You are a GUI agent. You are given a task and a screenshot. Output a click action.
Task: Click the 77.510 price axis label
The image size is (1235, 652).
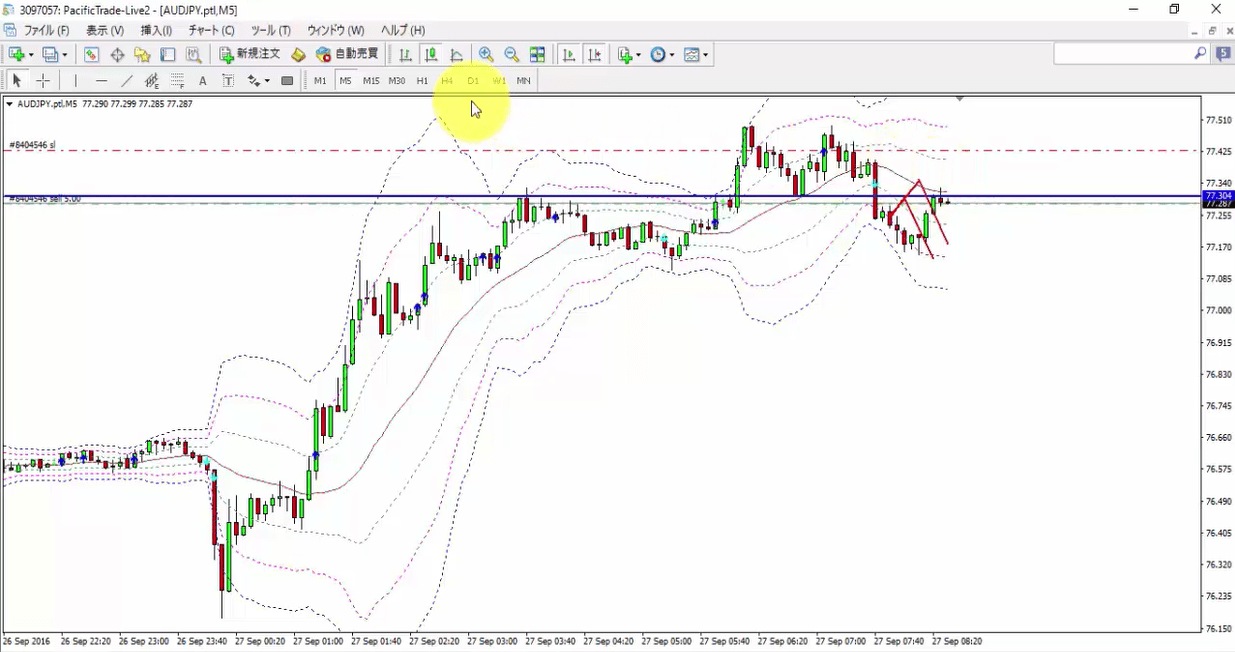[1218, 120]
